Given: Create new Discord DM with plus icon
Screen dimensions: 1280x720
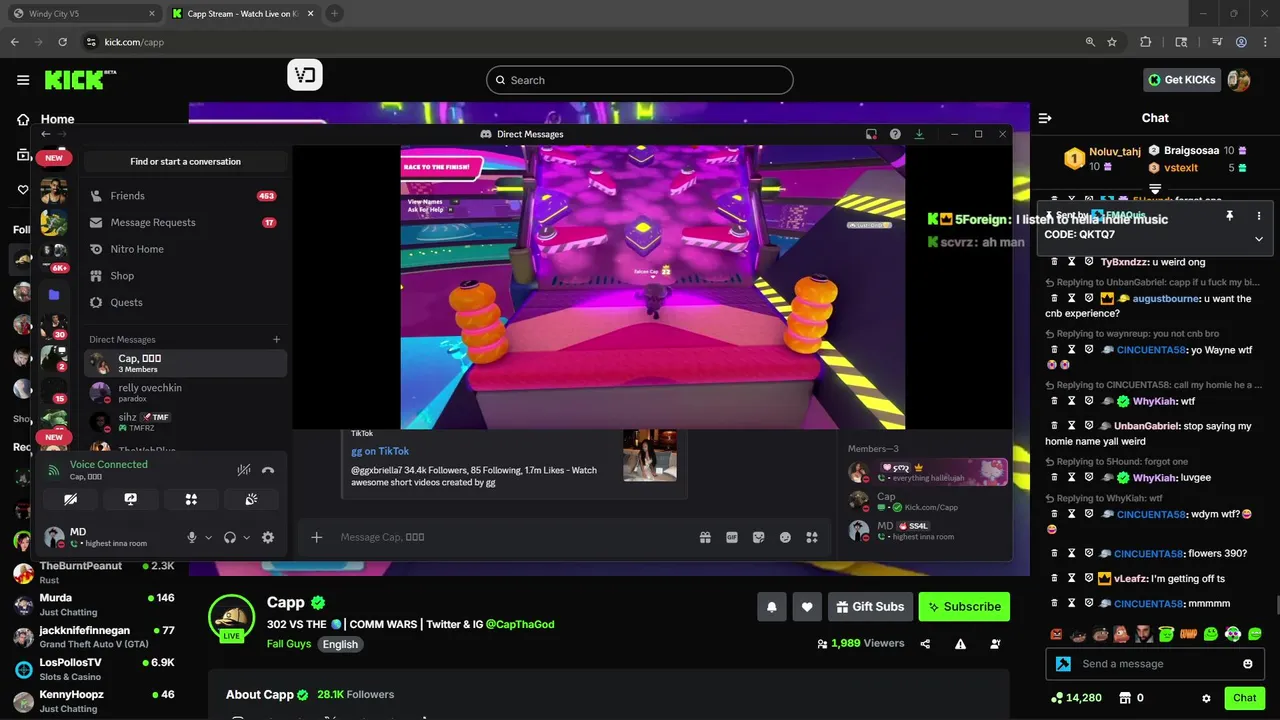Looking at the screenshot, I should 277,339.
